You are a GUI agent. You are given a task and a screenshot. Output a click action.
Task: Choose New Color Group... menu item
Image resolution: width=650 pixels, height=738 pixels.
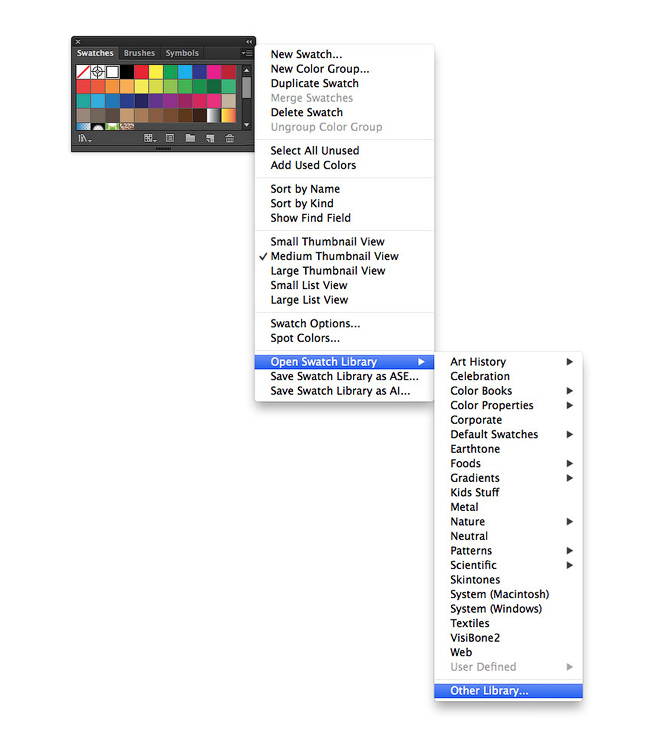344,69
